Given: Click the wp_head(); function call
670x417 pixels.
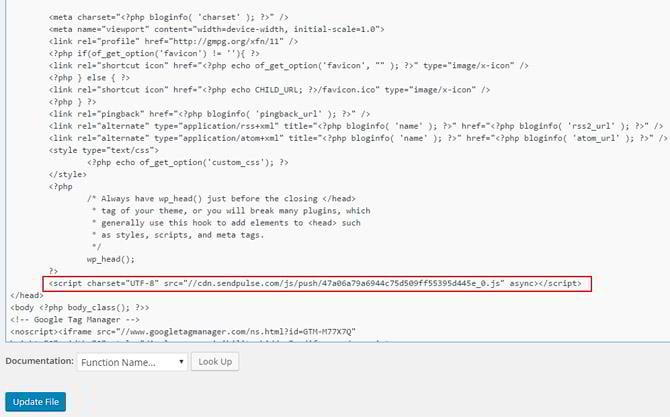Looking at the screenshot, I should click(111, 258).
